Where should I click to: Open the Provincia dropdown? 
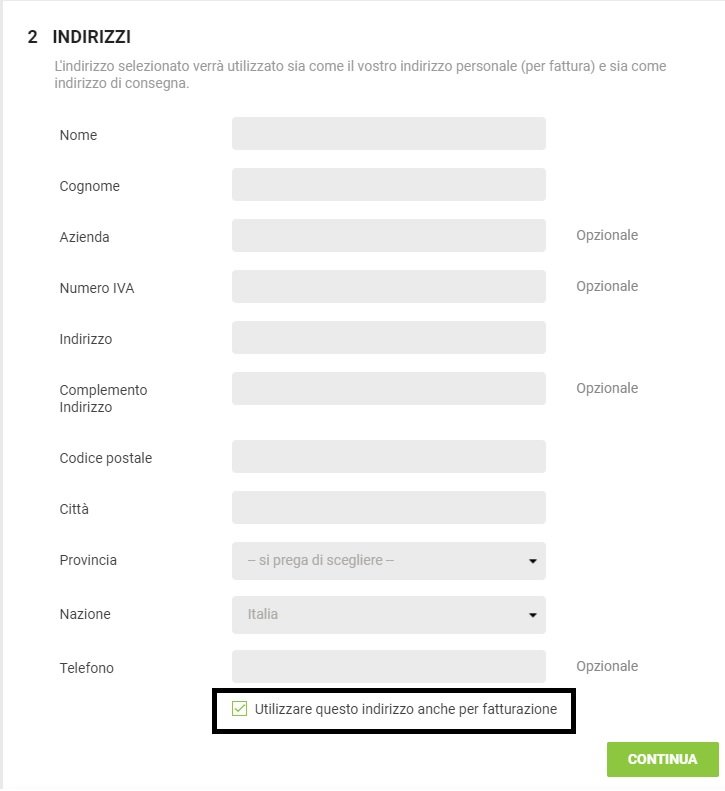tap(388, 561)
